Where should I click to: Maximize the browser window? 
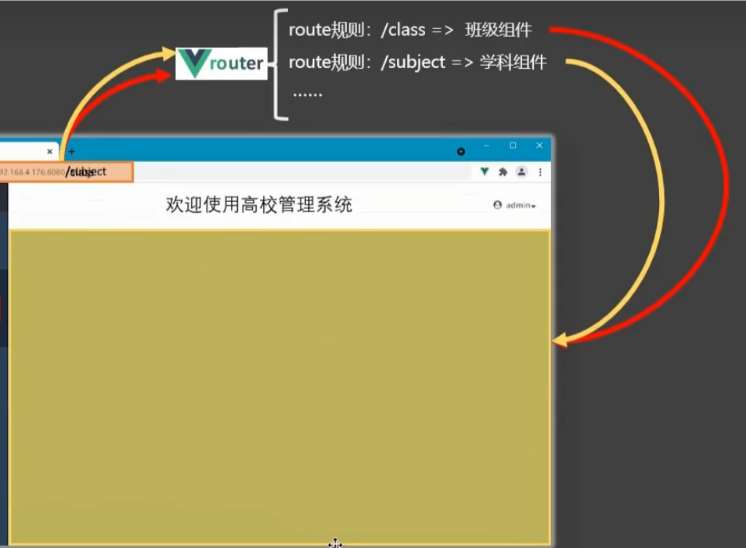(513, 146)
